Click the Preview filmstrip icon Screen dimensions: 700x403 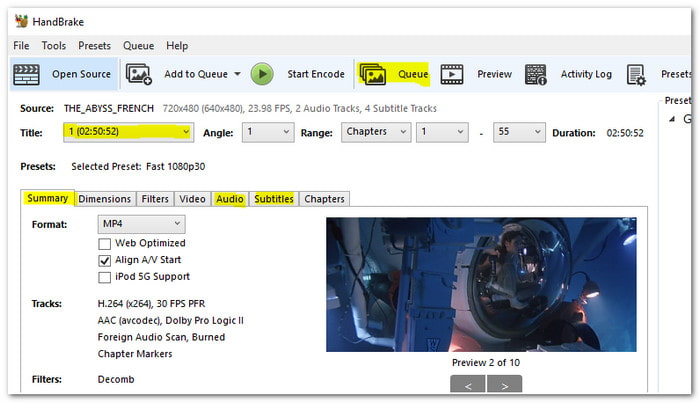[452, 74]
